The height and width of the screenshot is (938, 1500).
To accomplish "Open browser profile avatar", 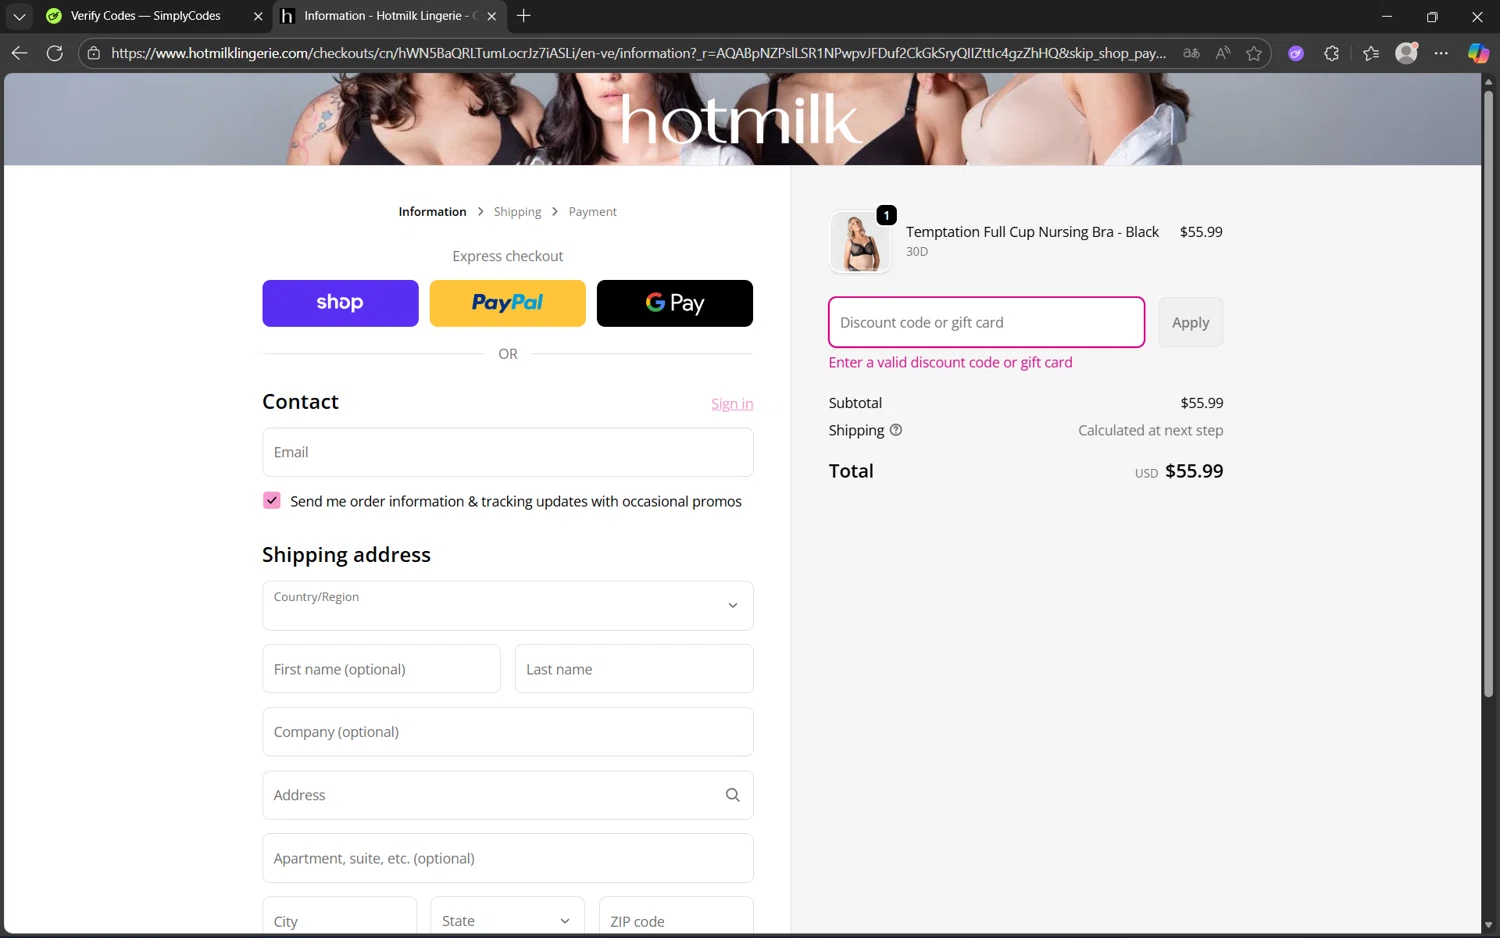I will [x=1406, y=53].
